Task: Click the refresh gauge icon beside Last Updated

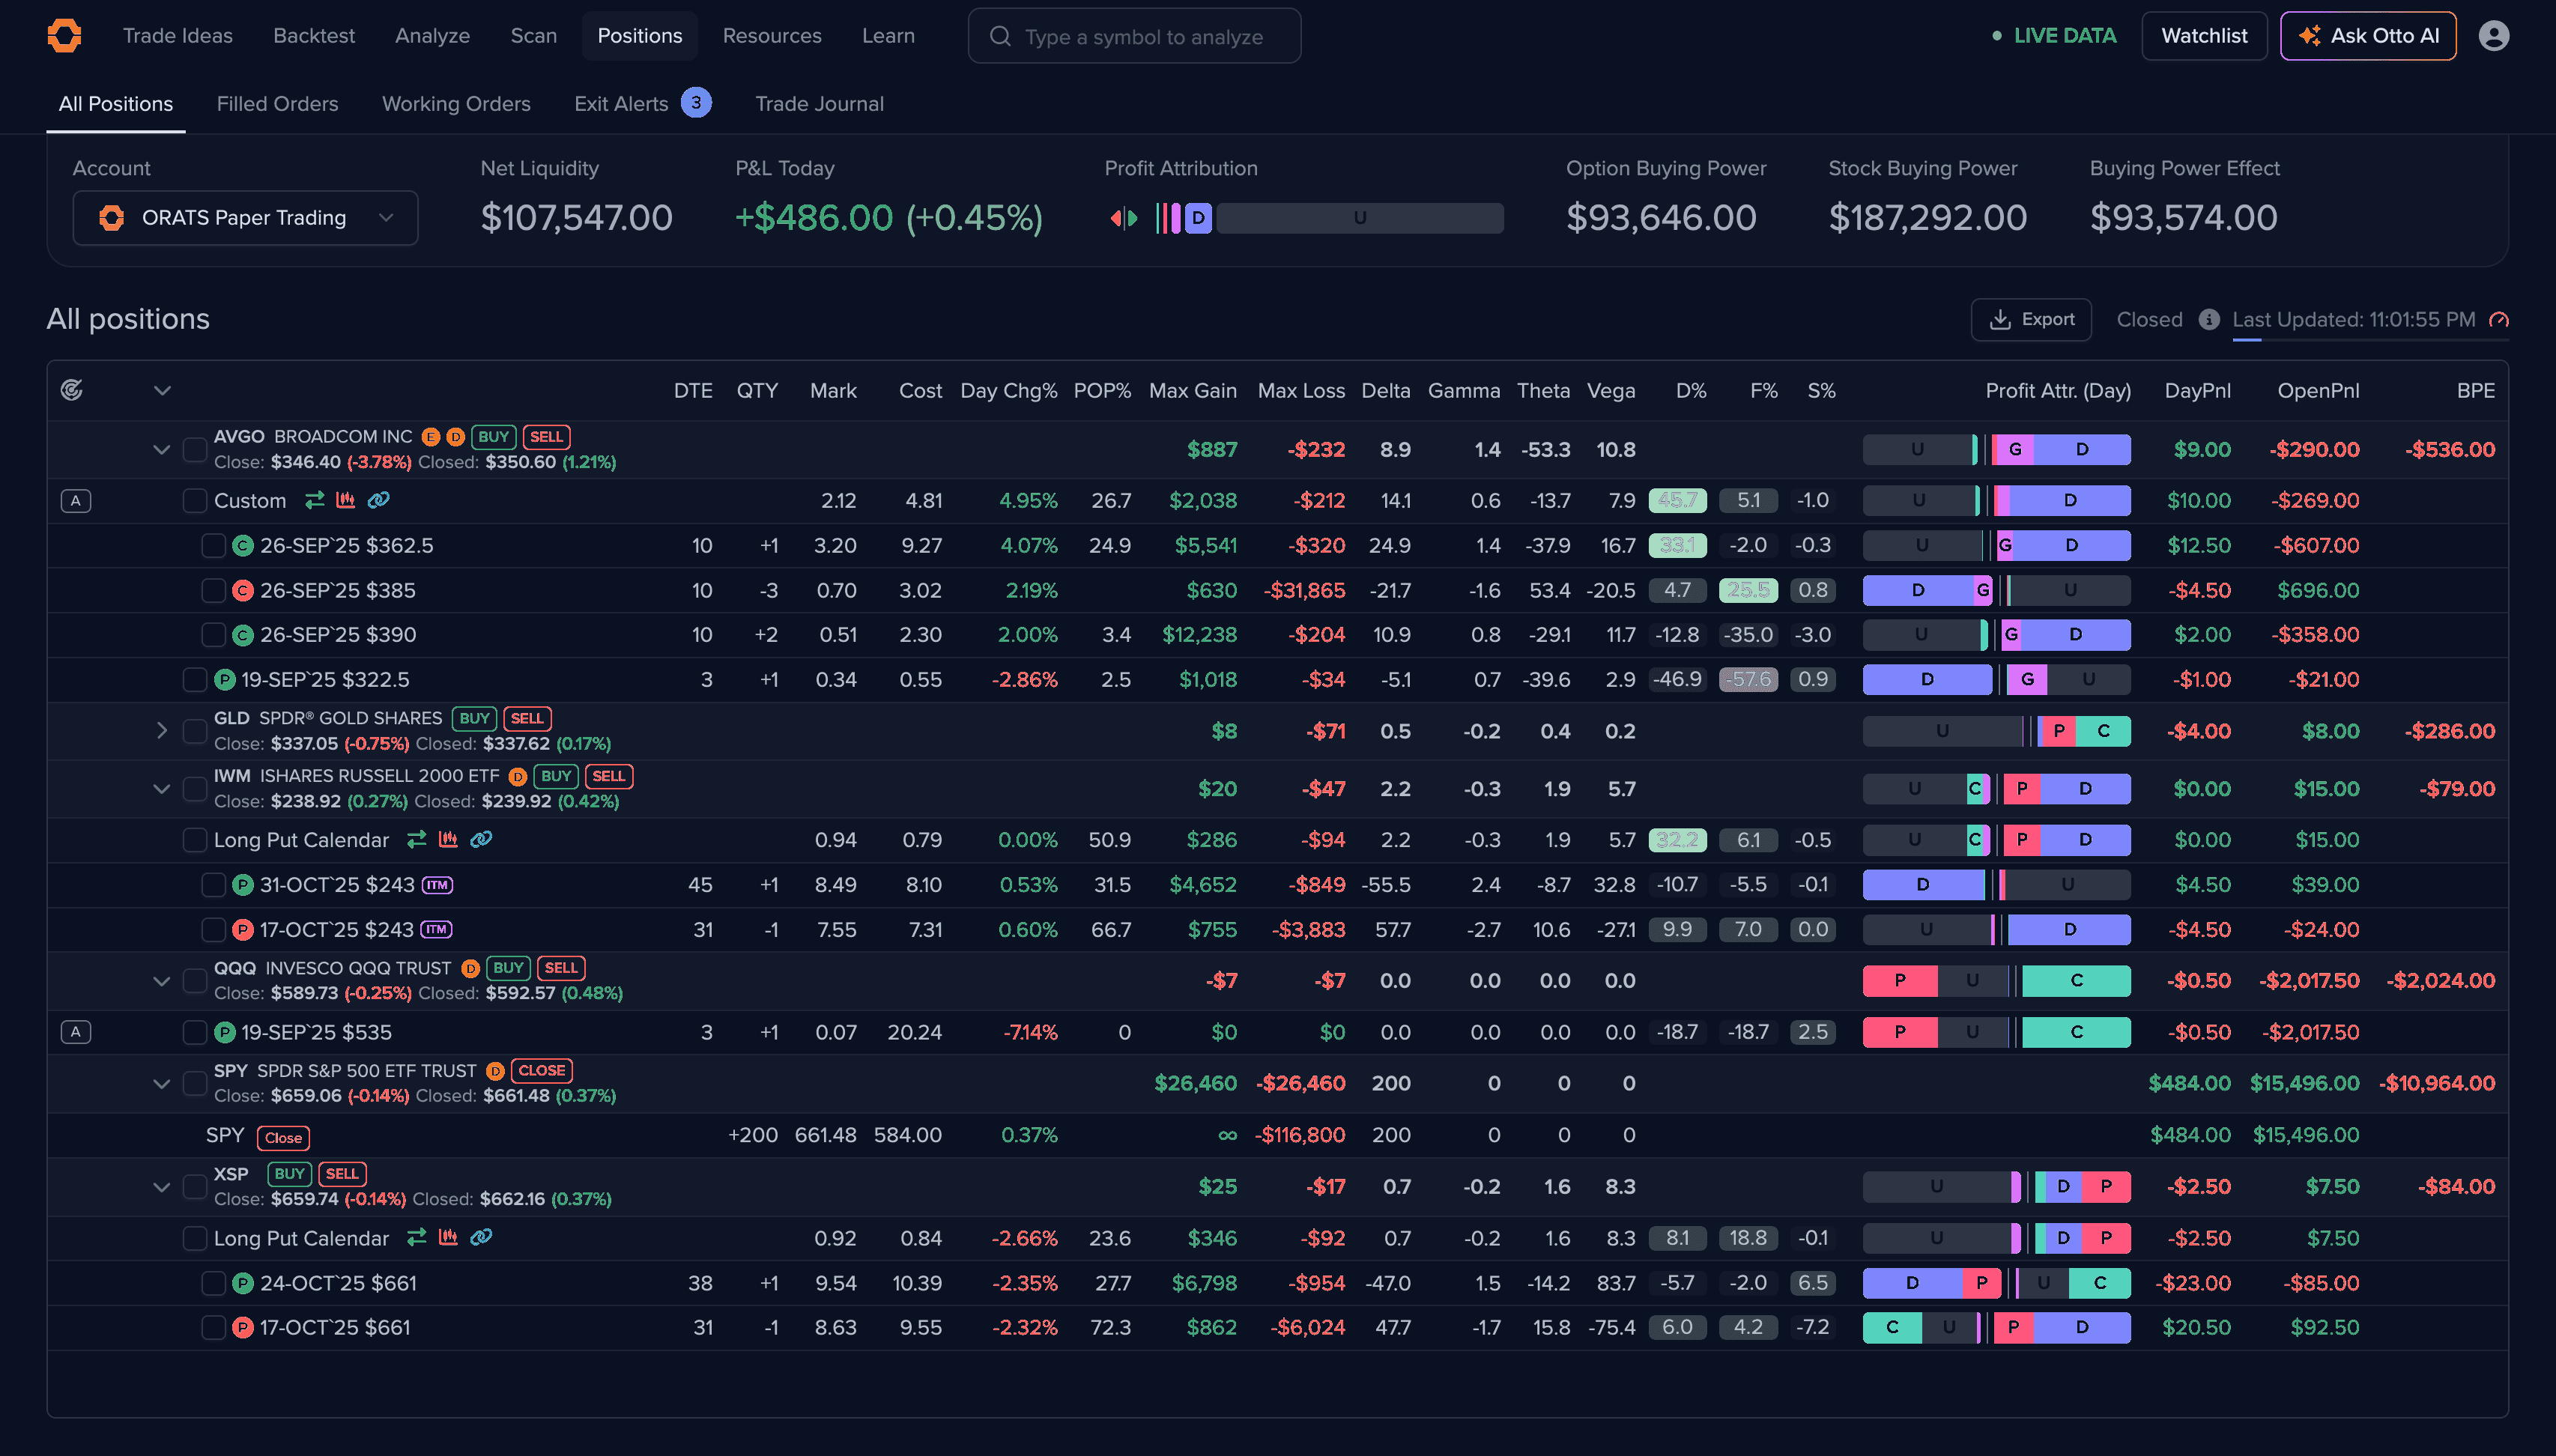Action: pos(2498,320)
